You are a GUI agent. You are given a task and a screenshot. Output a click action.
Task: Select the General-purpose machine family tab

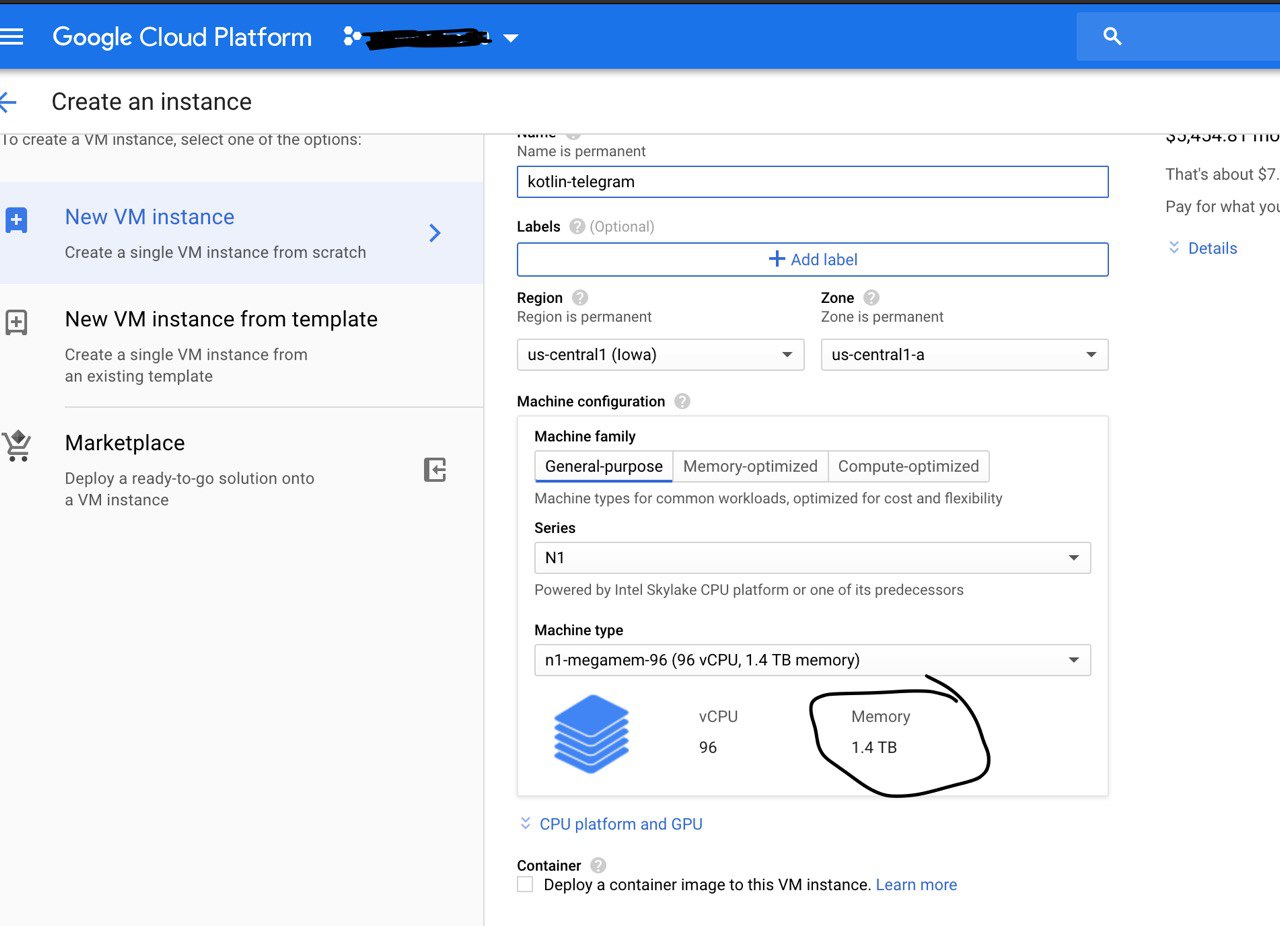click(604, 466)
